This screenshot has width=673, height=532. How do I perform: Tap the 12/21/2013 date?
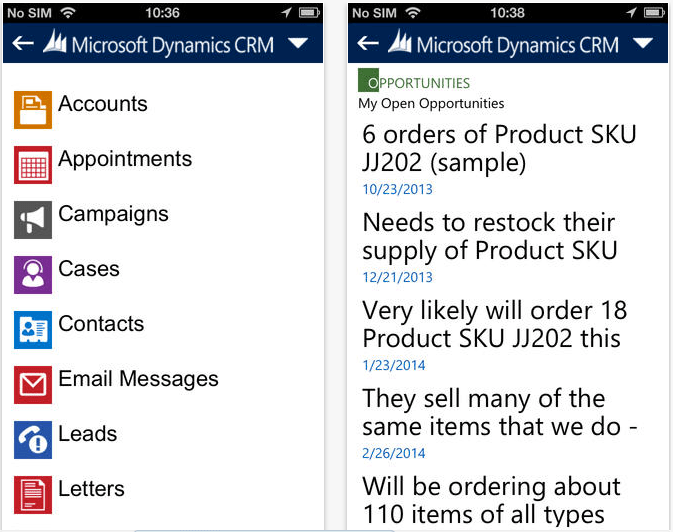tap(397, 277)
